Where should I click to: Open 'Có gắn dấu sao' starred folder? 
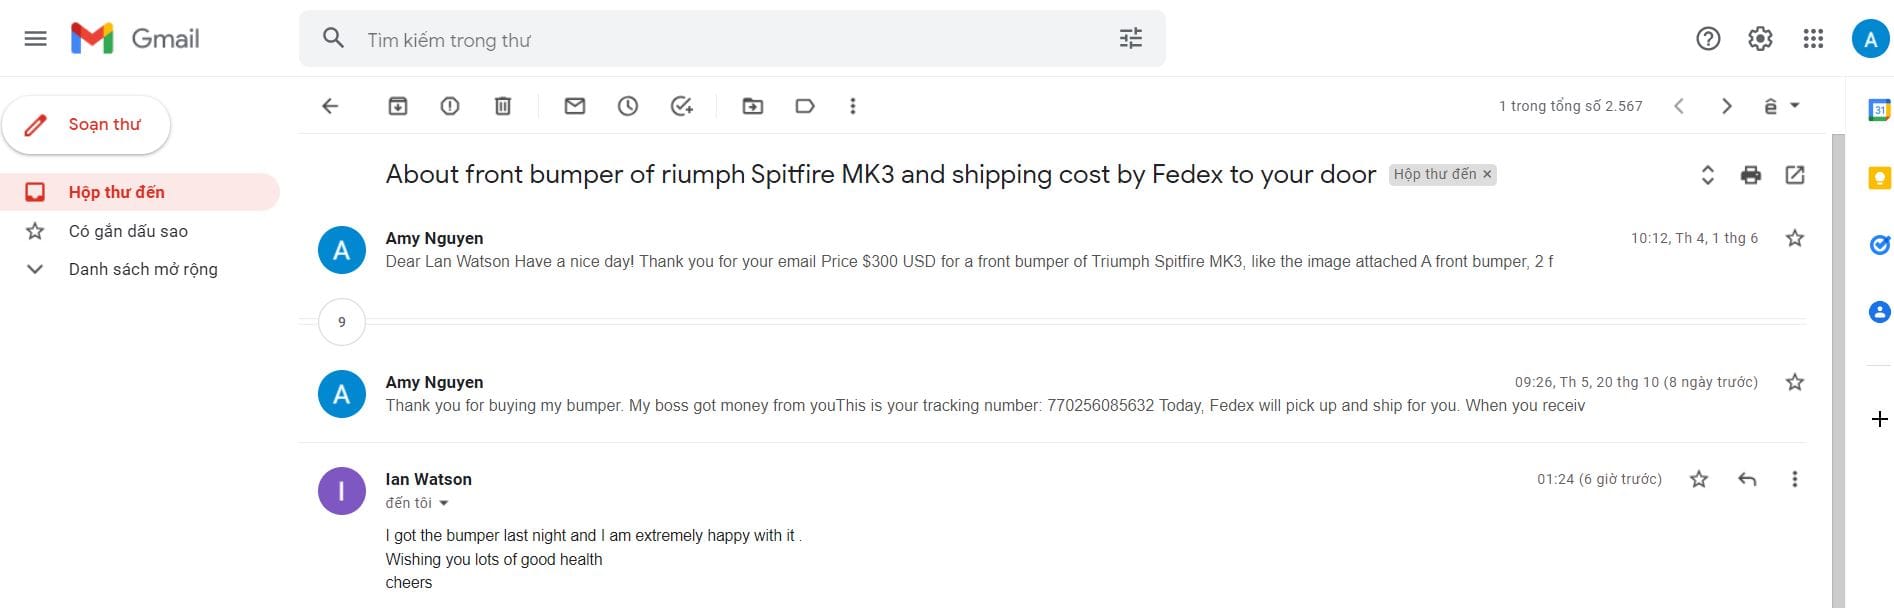(128, 231)
